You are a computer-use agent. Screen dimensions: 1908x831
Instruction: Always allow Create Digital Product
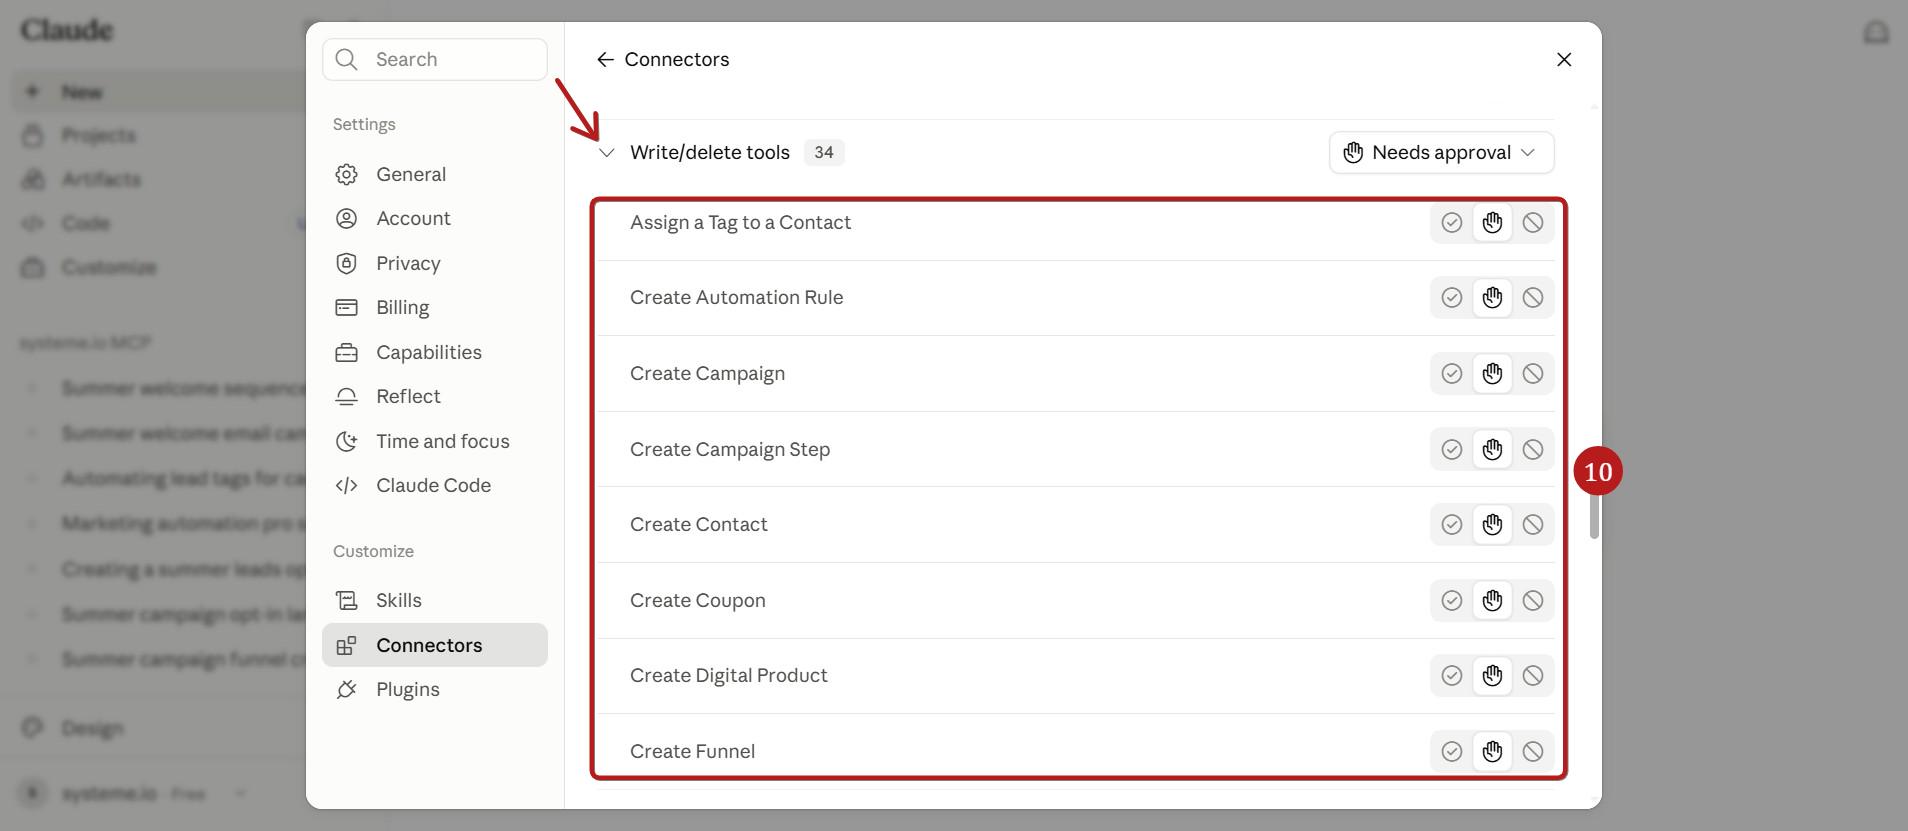(x=1452, y=676)
